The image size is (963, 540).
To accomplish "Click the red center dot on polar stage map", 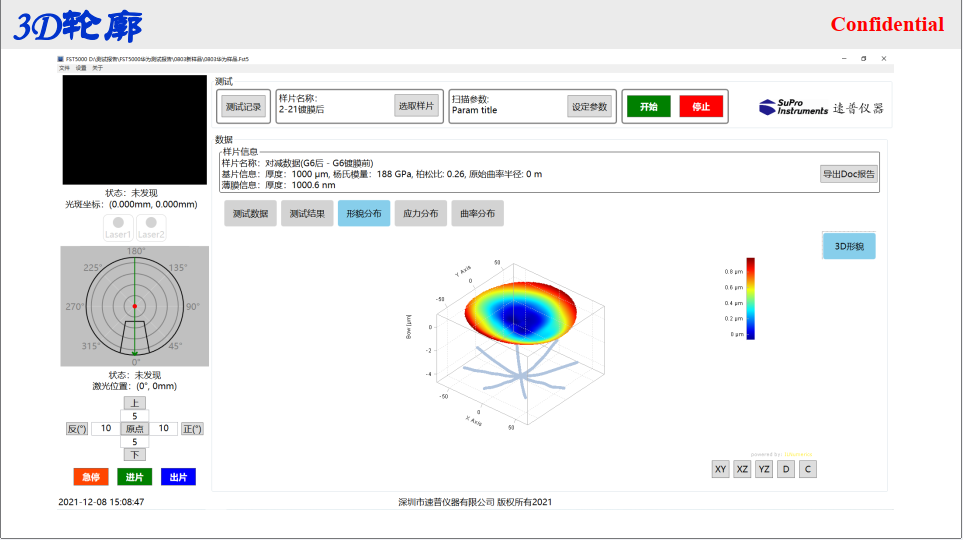I will (135, 306).
